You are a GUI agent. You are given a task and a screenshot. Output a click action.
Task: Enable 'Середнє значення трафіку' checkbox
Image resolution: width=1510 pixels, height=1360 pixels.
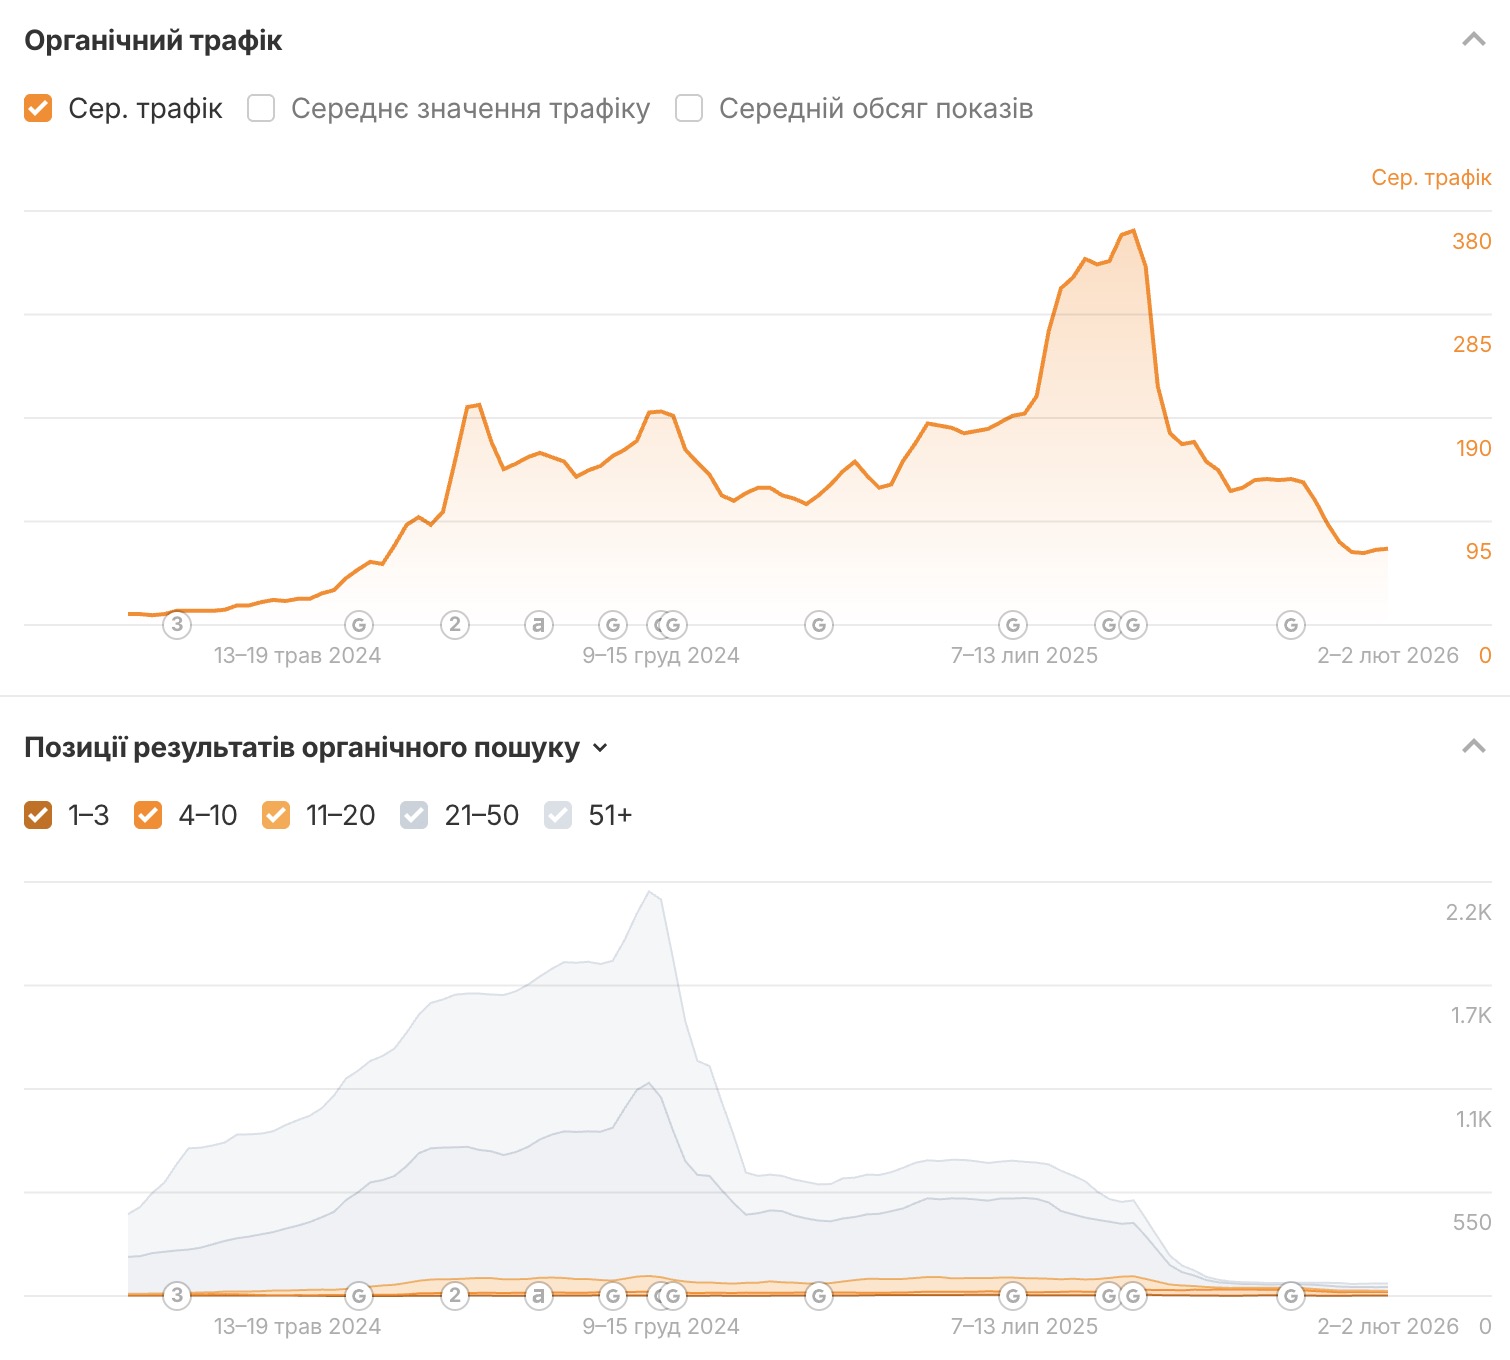[x=261, y=108]
